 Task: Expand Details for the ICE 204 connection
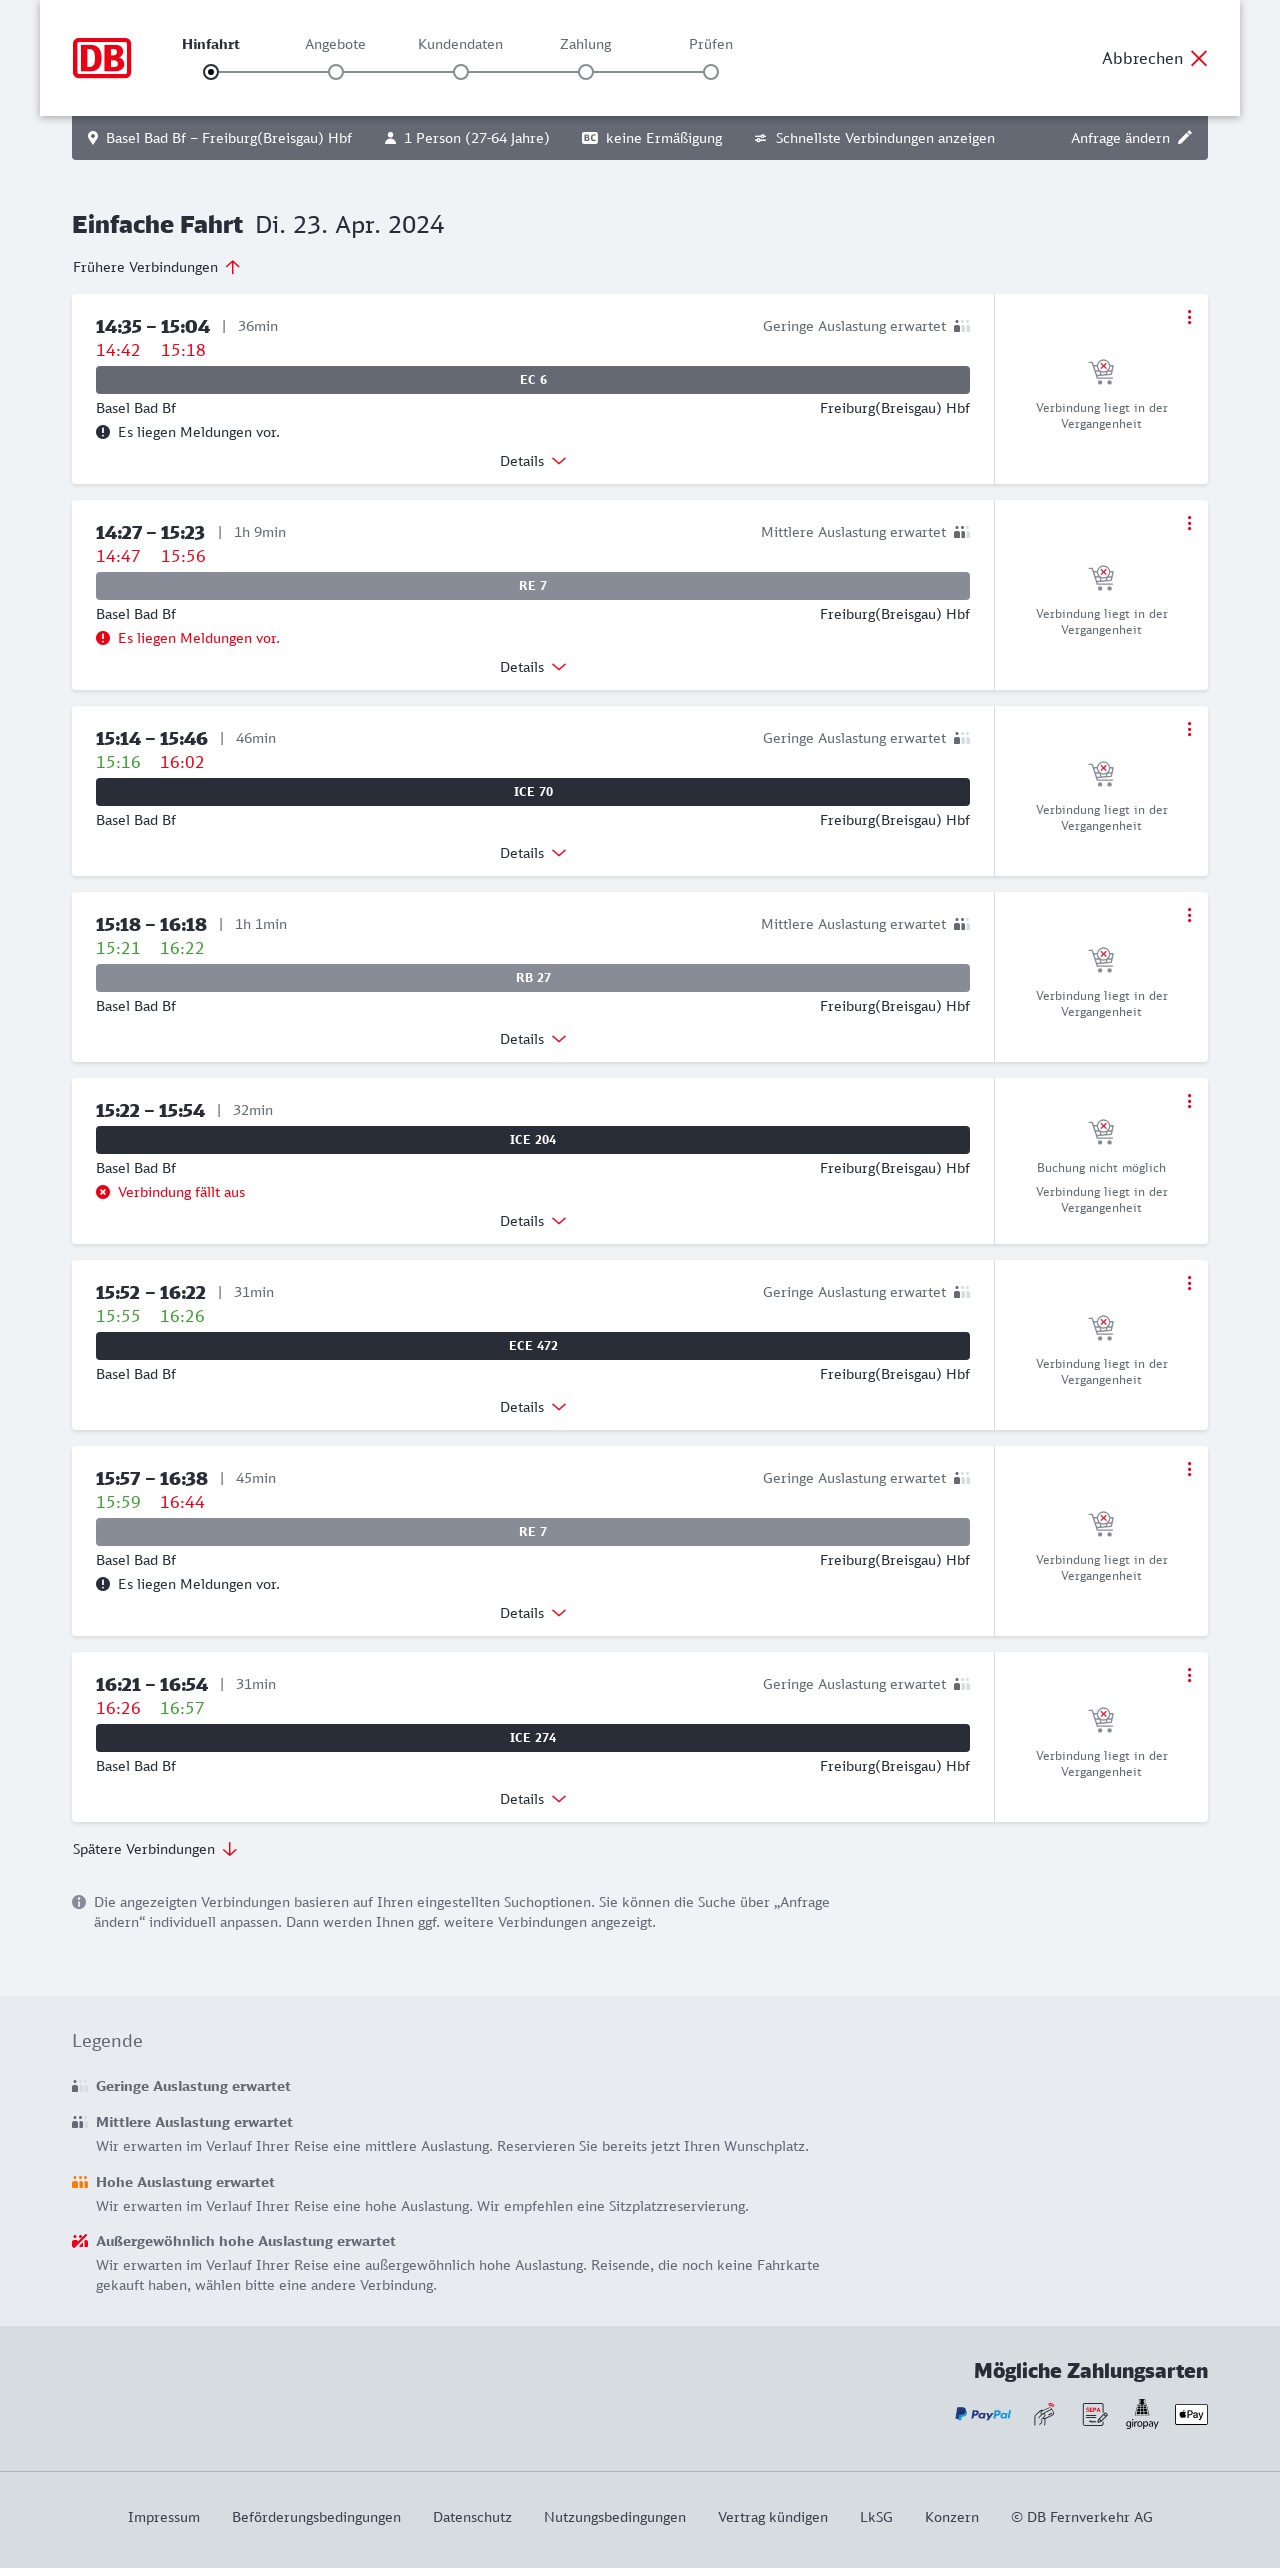533,1221
